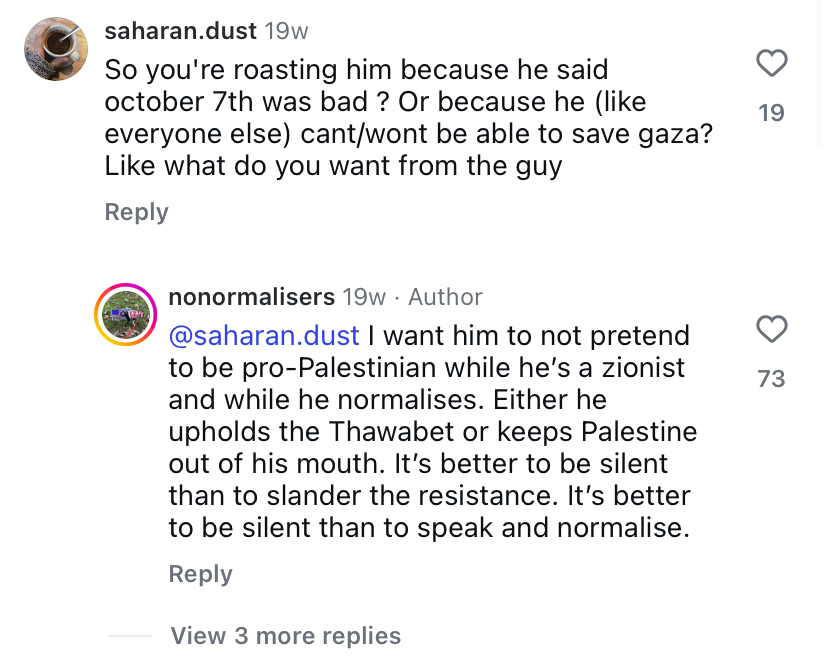Open the nonormalisers username profile link
Viewport: 828px width, 672px height.
(x=251, y=297)
